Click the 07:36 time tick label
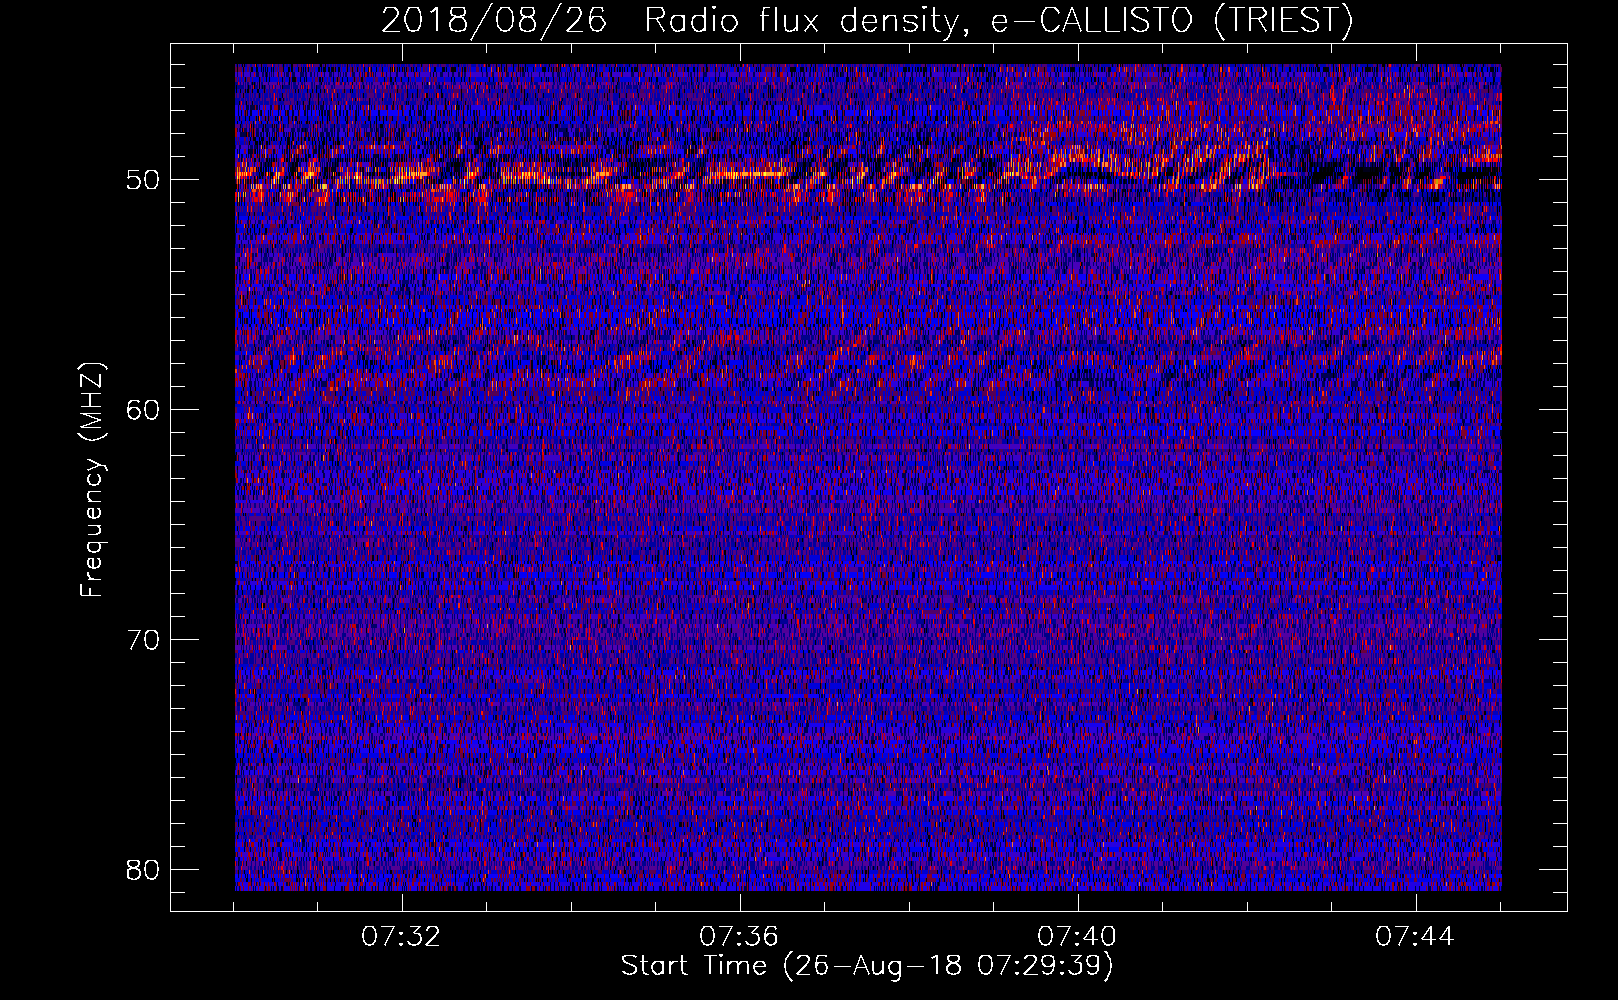1618x1000 pixels. (740, 937)
